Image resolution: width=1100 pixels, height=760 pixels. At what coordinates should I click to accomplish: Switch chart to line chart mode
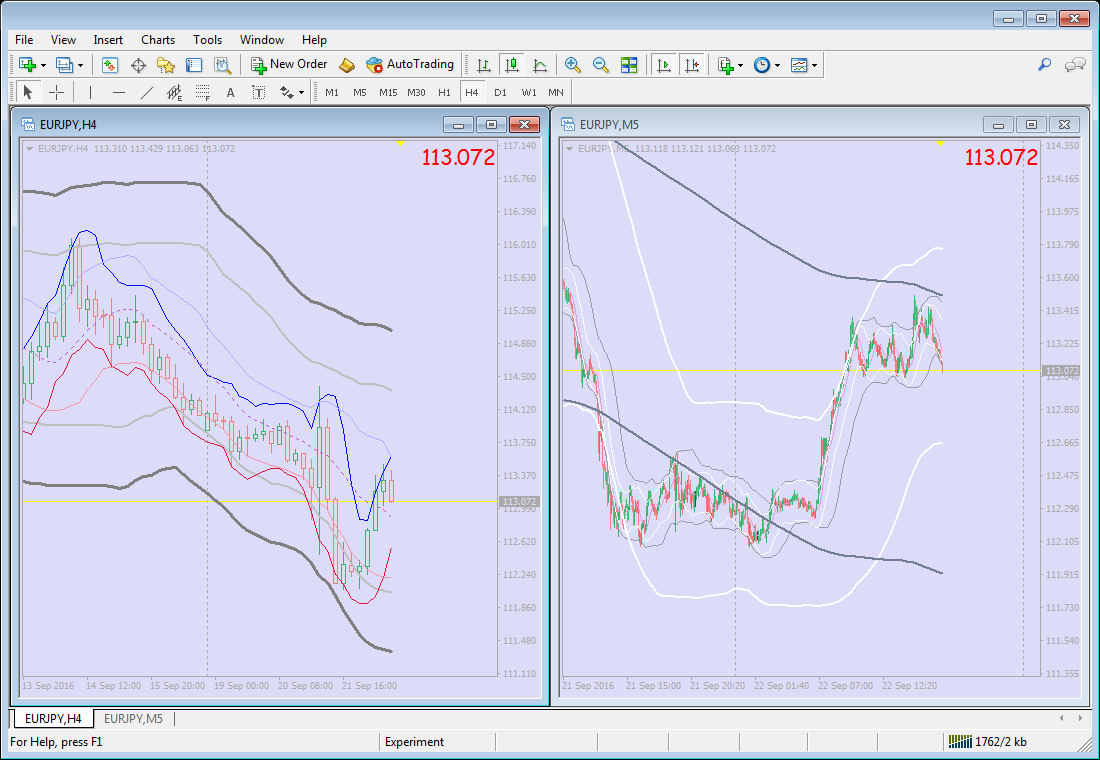540,65
